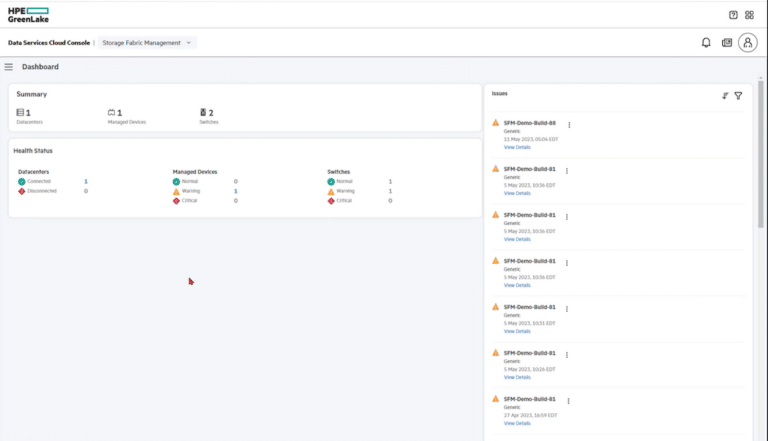This screenshot has width=768, height=441.
Task: Open kebab menu for the 10:26 EDT issue
Action: click(x=567, y=355)
